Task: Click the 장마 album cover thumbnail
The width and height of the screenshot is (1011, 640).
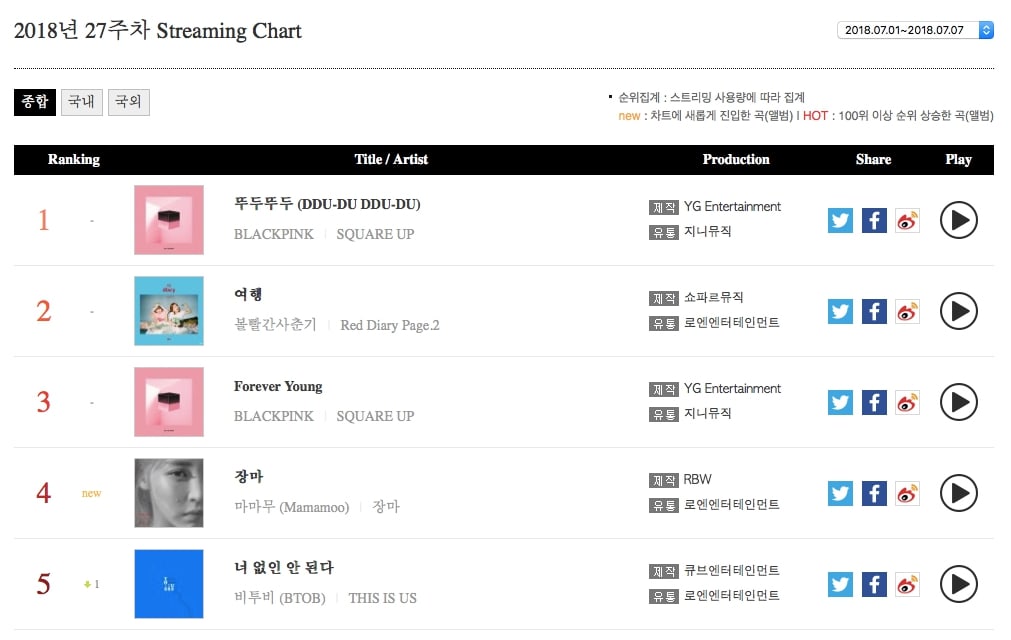Action: pos(169,493)
